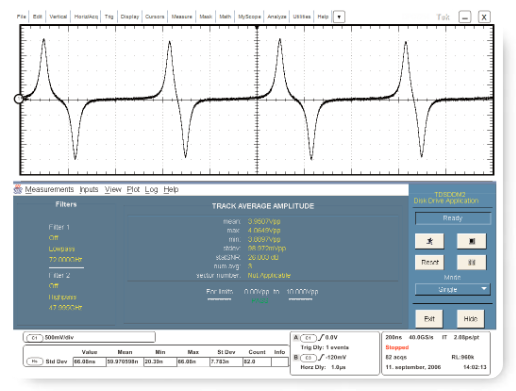Click the Hide button

click(470, 319)
